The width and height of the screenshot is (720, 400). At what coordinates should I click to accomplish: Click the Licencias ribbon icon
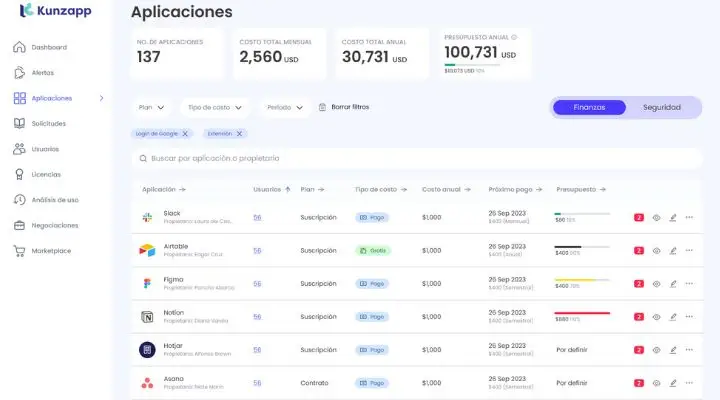pyautogui.click(x=19, y=175)
